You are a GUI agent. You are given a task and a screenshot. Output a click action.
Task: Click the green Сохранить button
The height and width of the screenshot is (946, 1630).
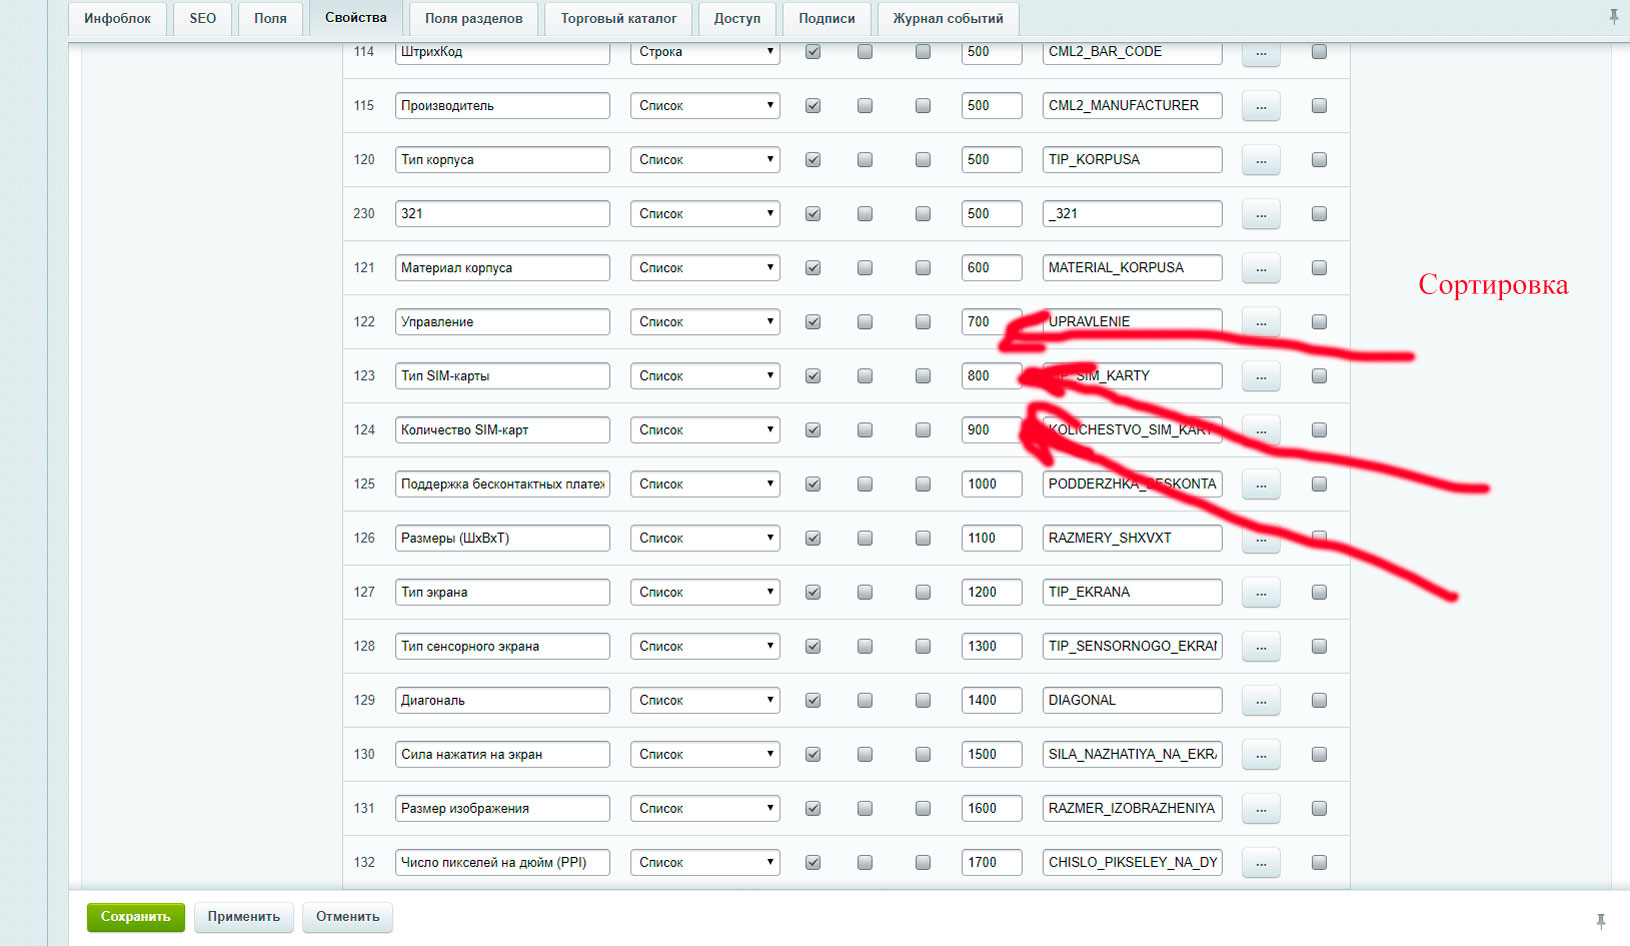click(x=135, y=917)
